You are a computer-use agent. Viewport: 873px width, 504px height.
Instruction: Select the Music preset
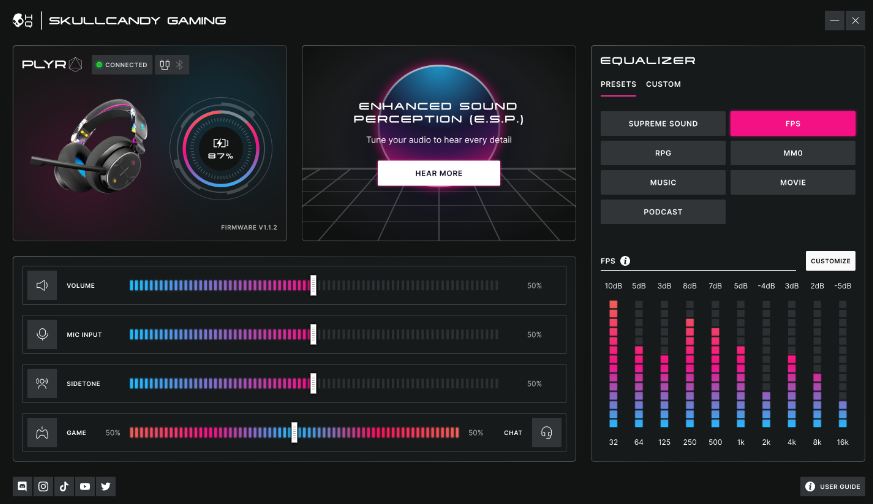pyautogui.click(x=663, y=183)
